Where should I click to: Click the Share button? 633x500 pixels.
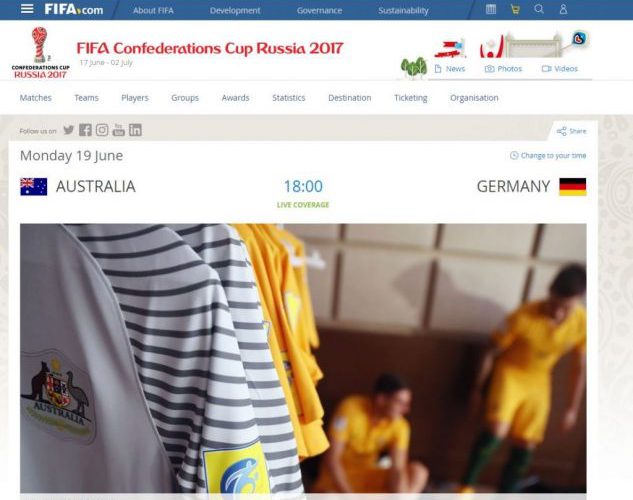[571, 131]
